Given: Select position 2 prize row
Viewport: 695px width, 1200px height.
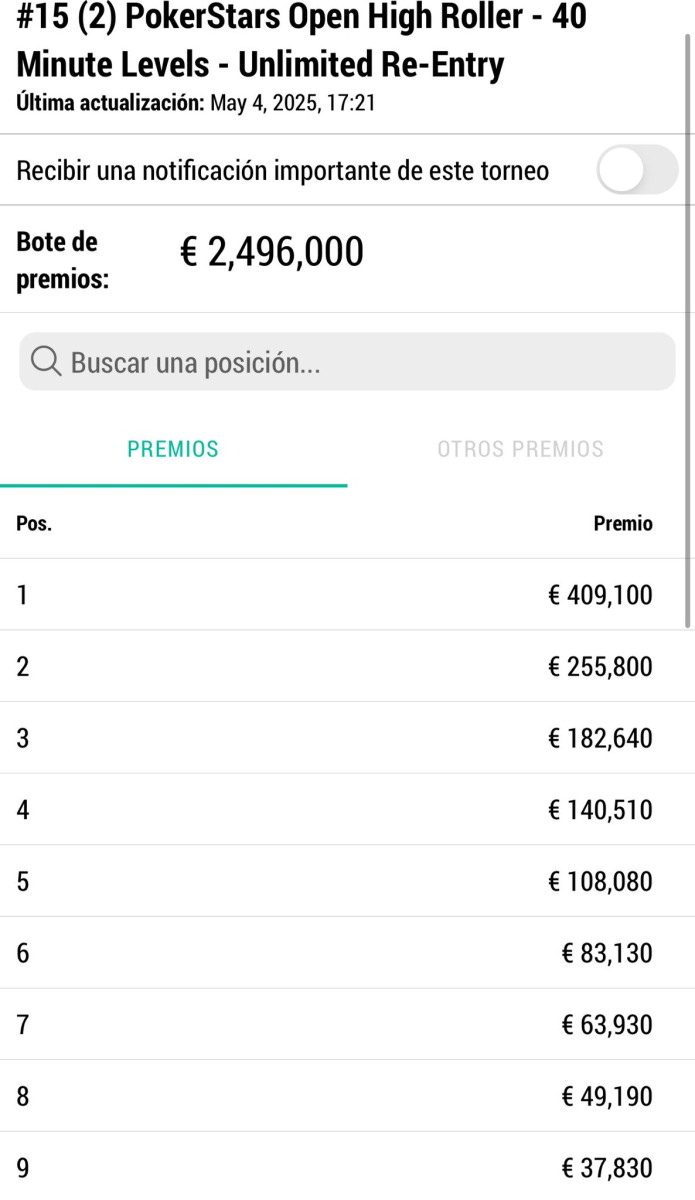Looking at the screenshot, I should pyautogui.click(x=347, y=666).
